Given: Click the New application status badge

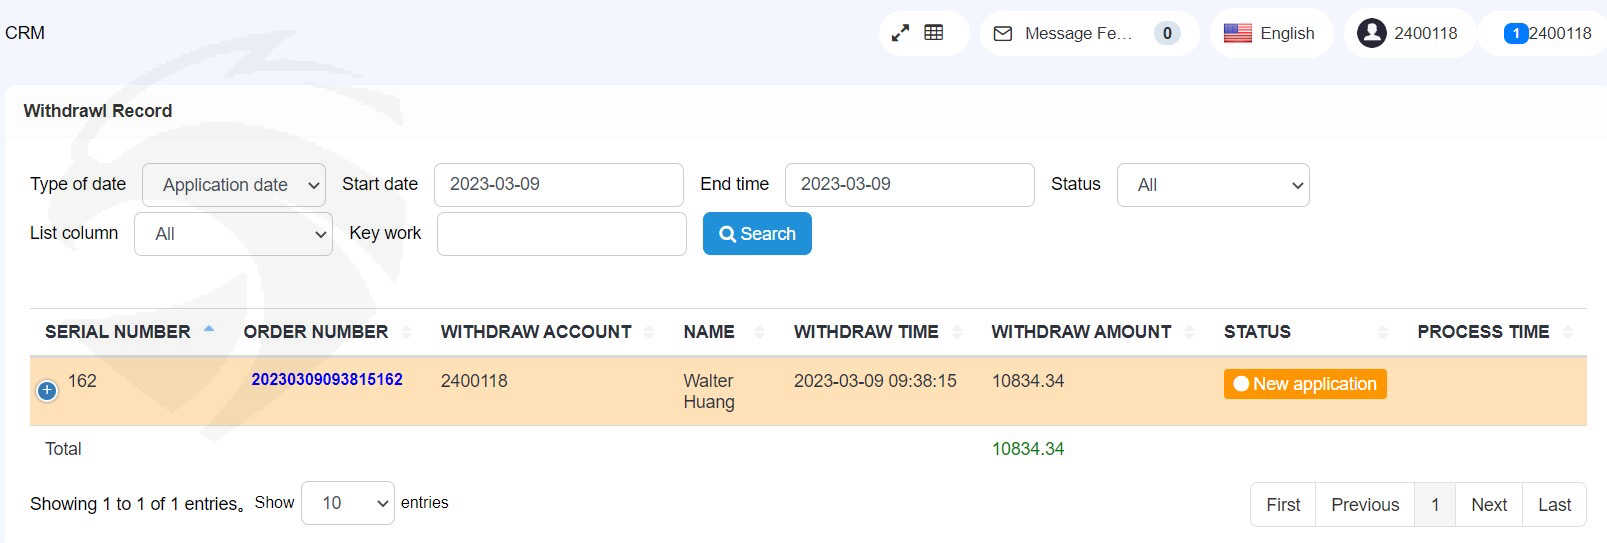Looking at the screenshot, I should [x=1304, y=384].
